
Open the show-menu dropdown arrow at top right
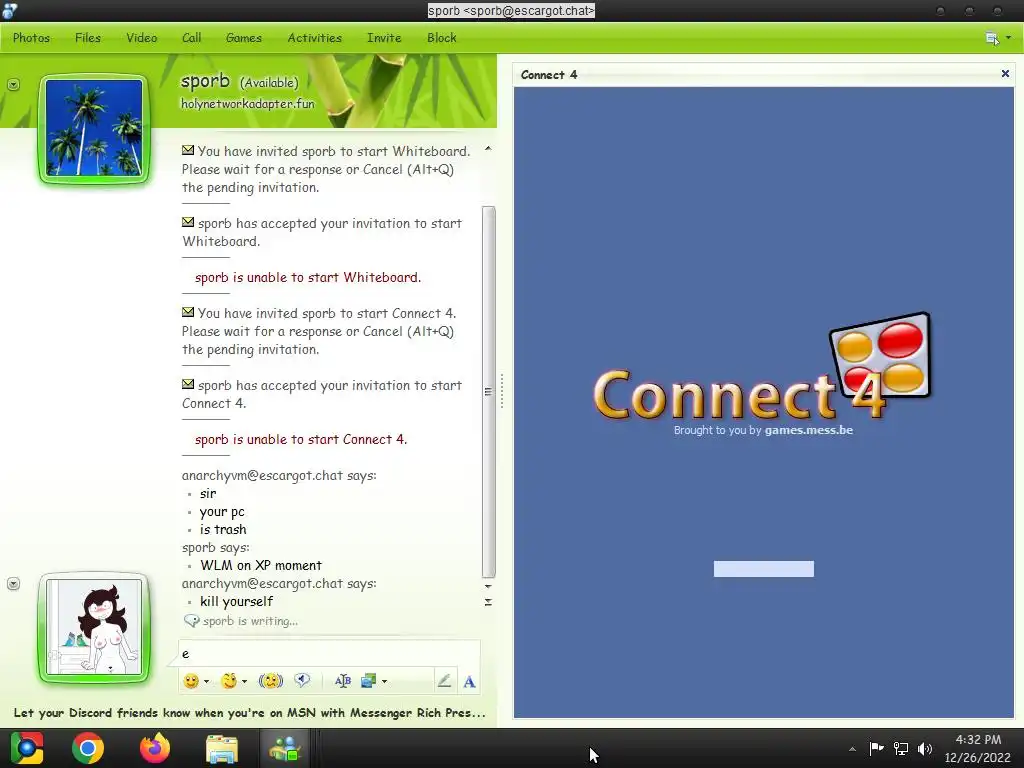(1008, 38)
